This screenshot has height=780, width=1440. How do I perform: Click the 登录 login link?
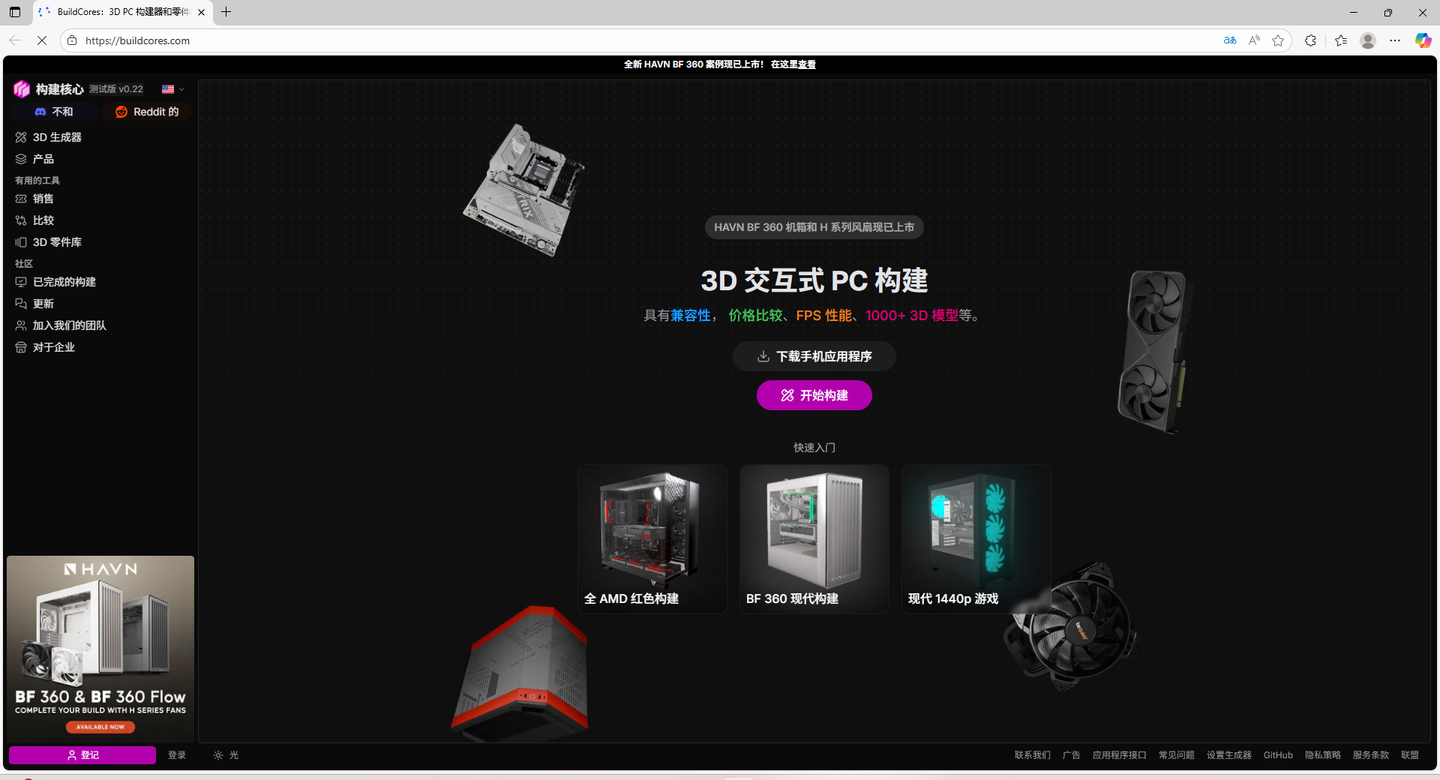pyautogui.click(x=177, y=755)
